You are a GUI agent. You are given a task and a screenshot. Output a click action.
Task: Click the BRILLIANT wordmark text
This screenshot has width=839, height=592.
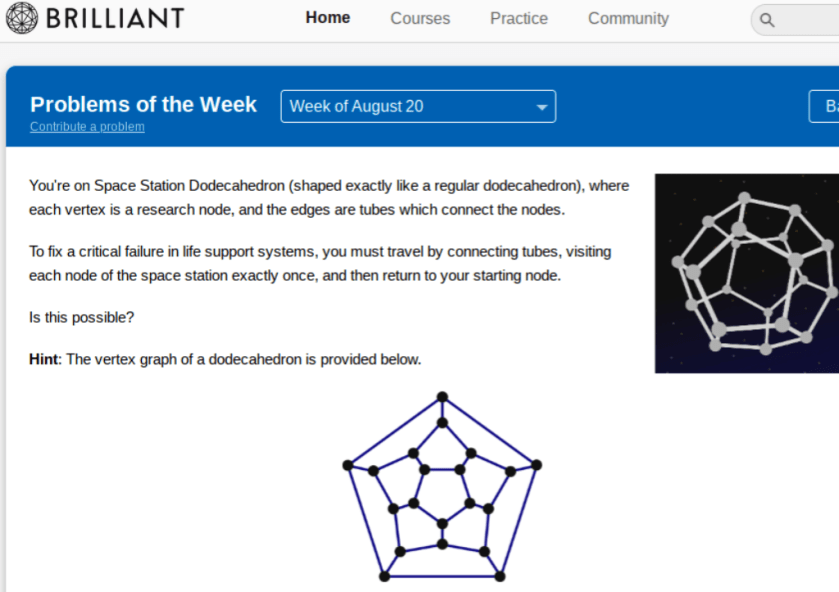pyautogui.click(x=116, y=17)
